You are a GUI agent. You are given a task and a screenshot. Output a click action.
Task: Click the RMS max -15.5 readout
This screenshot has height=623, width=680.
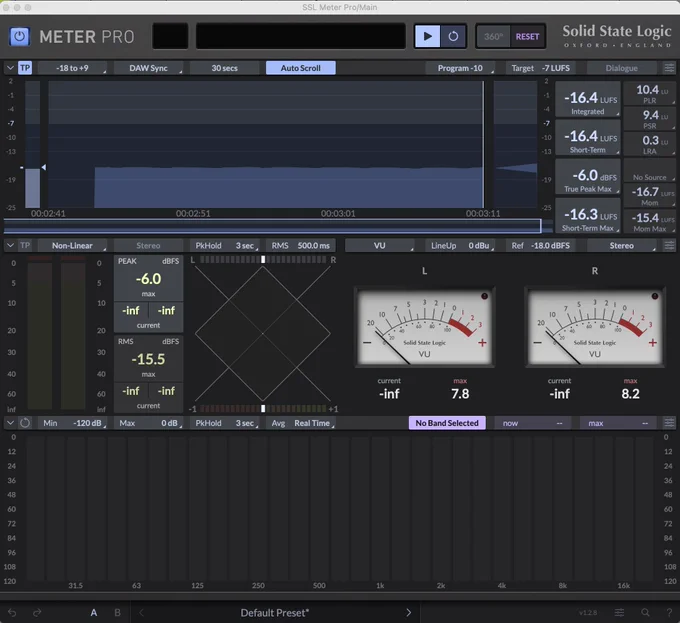click(148, 359)
